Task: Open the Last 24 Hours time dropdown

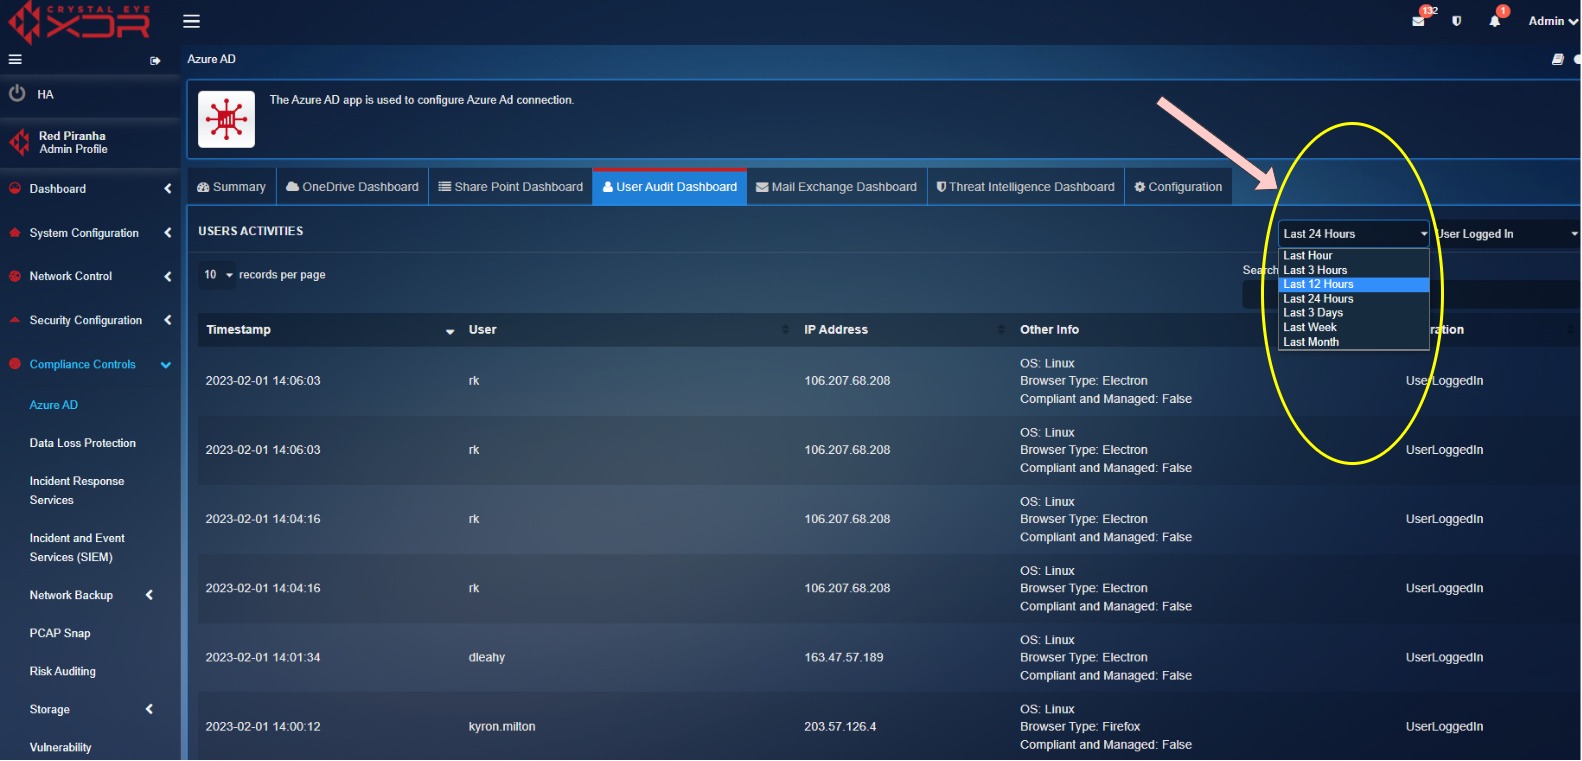Action: (1354, 234)
